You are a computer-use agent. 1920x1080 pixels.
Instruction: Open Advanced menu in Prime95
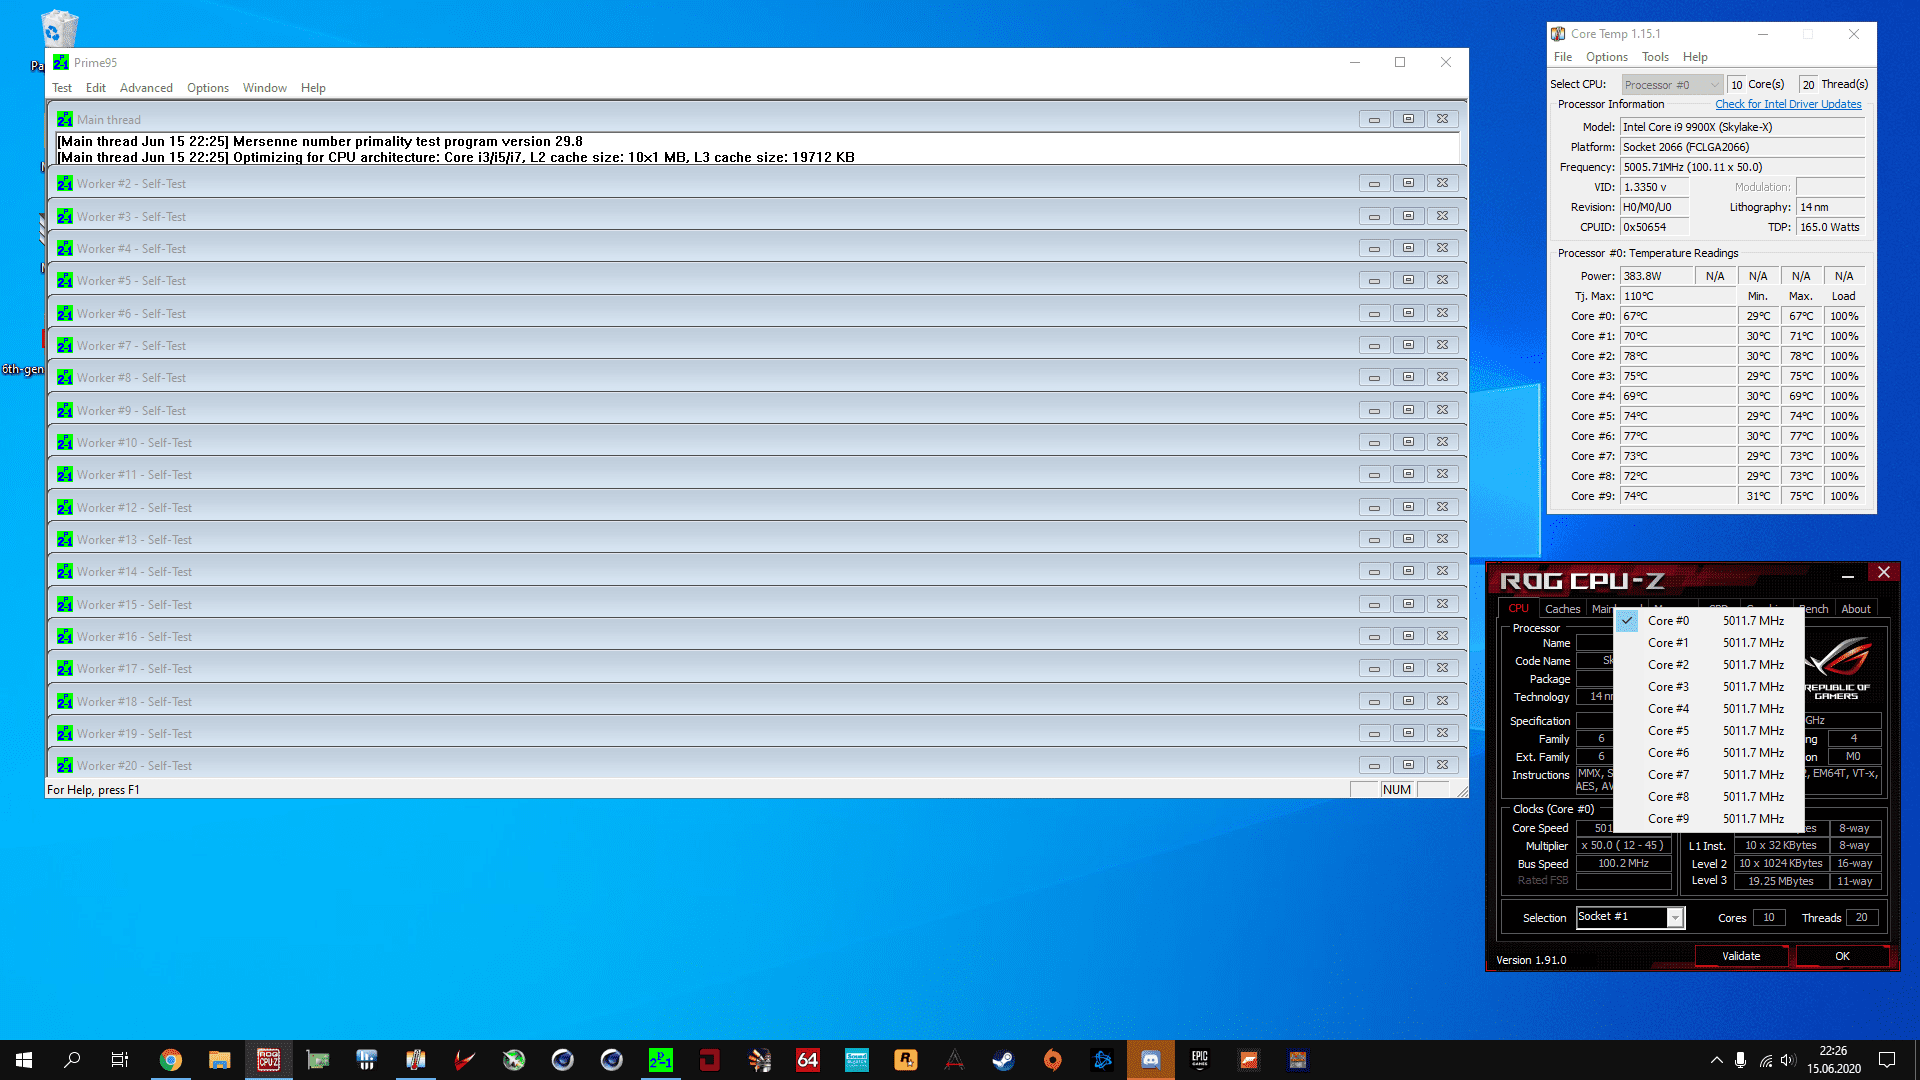146,88
